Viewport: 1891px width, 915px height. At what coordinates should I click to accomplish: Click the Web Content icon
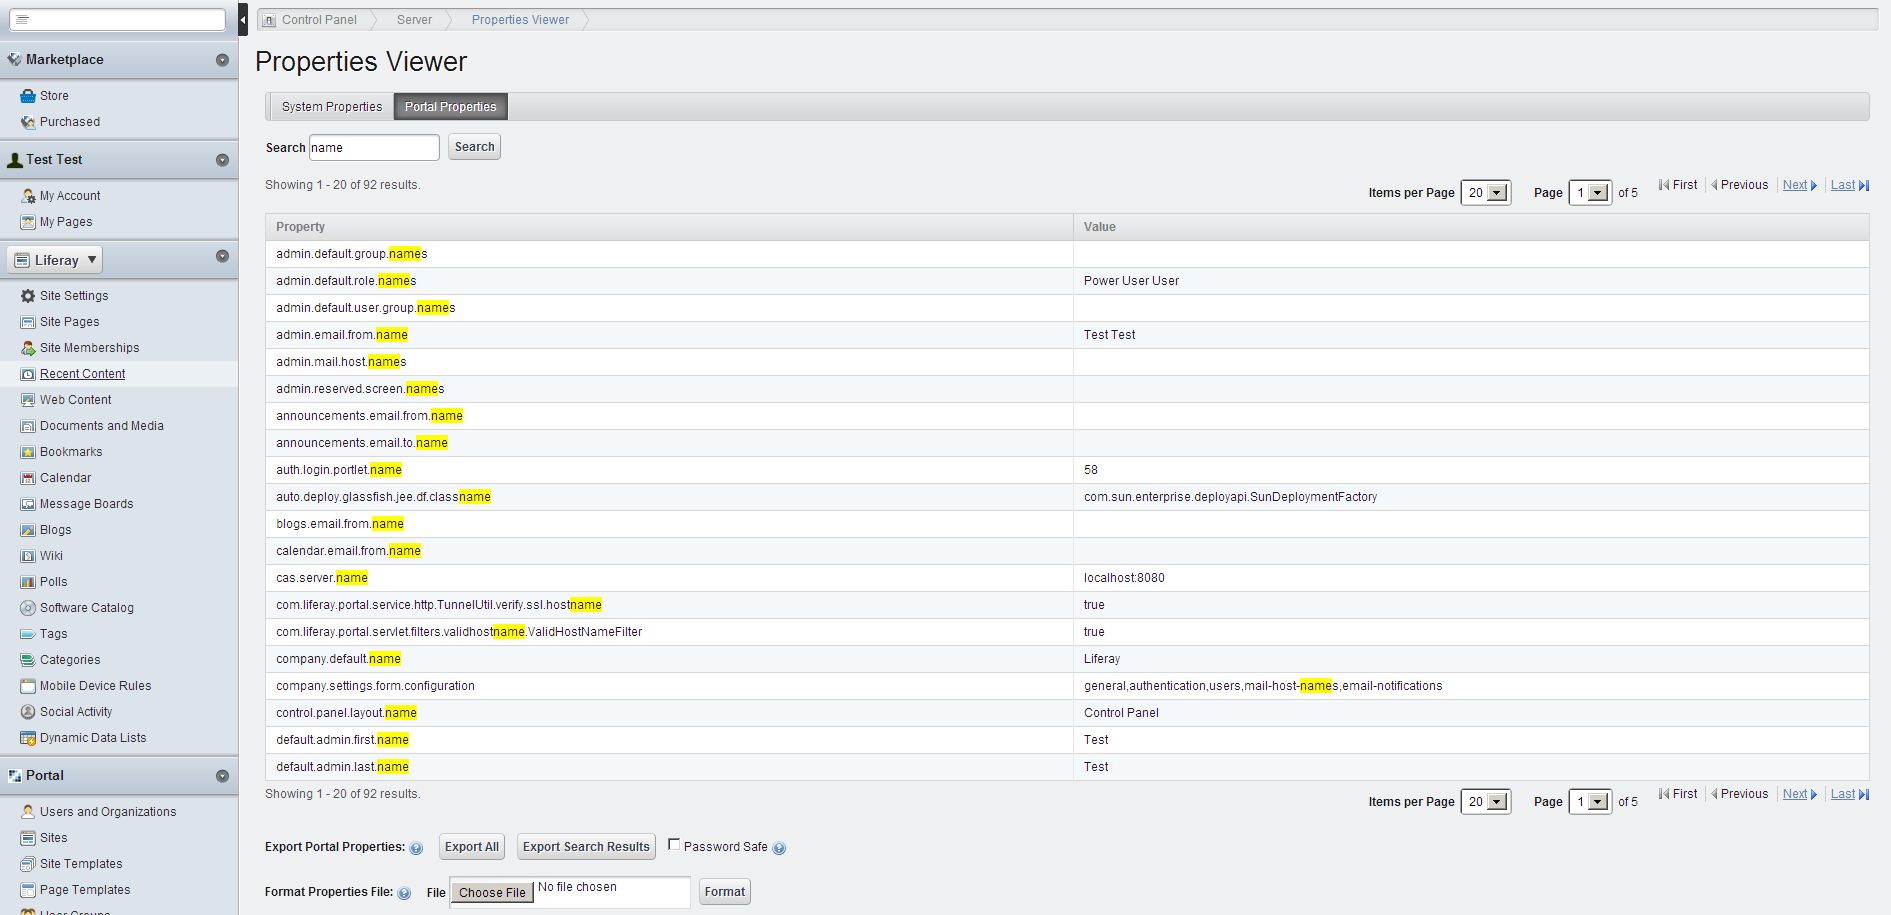[28, 400]
